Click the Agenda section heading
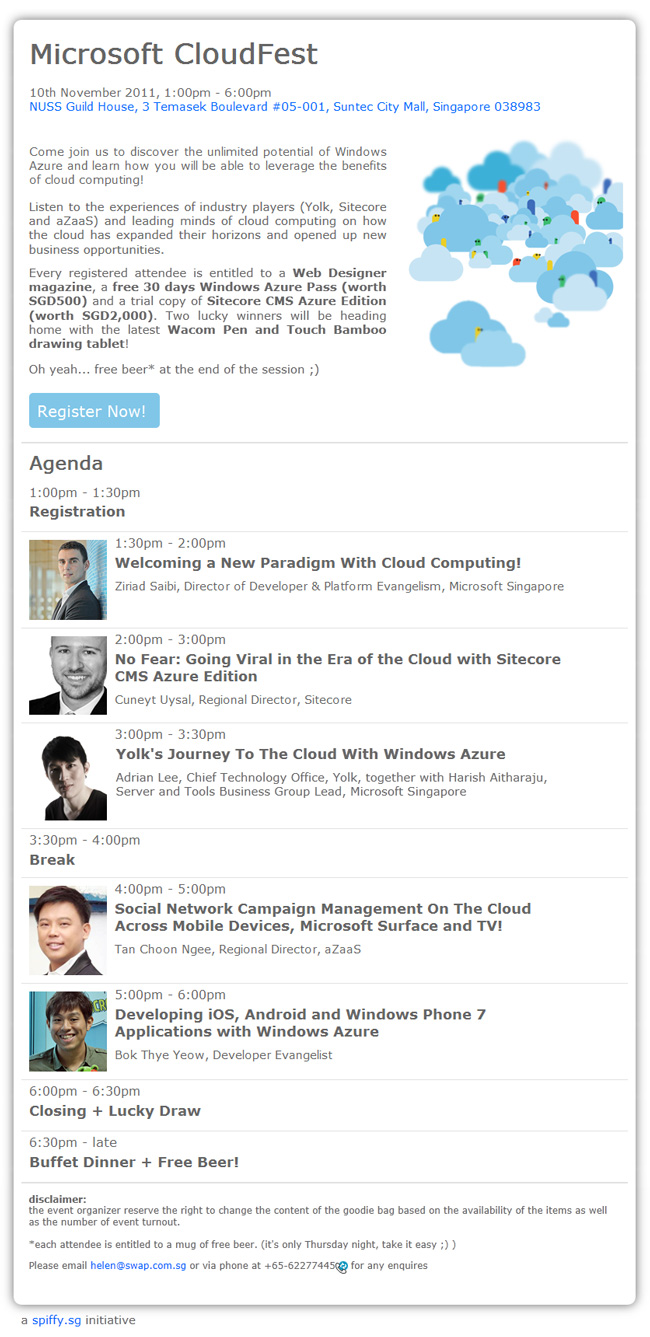Viewport: 650px width, 1337px height. (66, 464)
